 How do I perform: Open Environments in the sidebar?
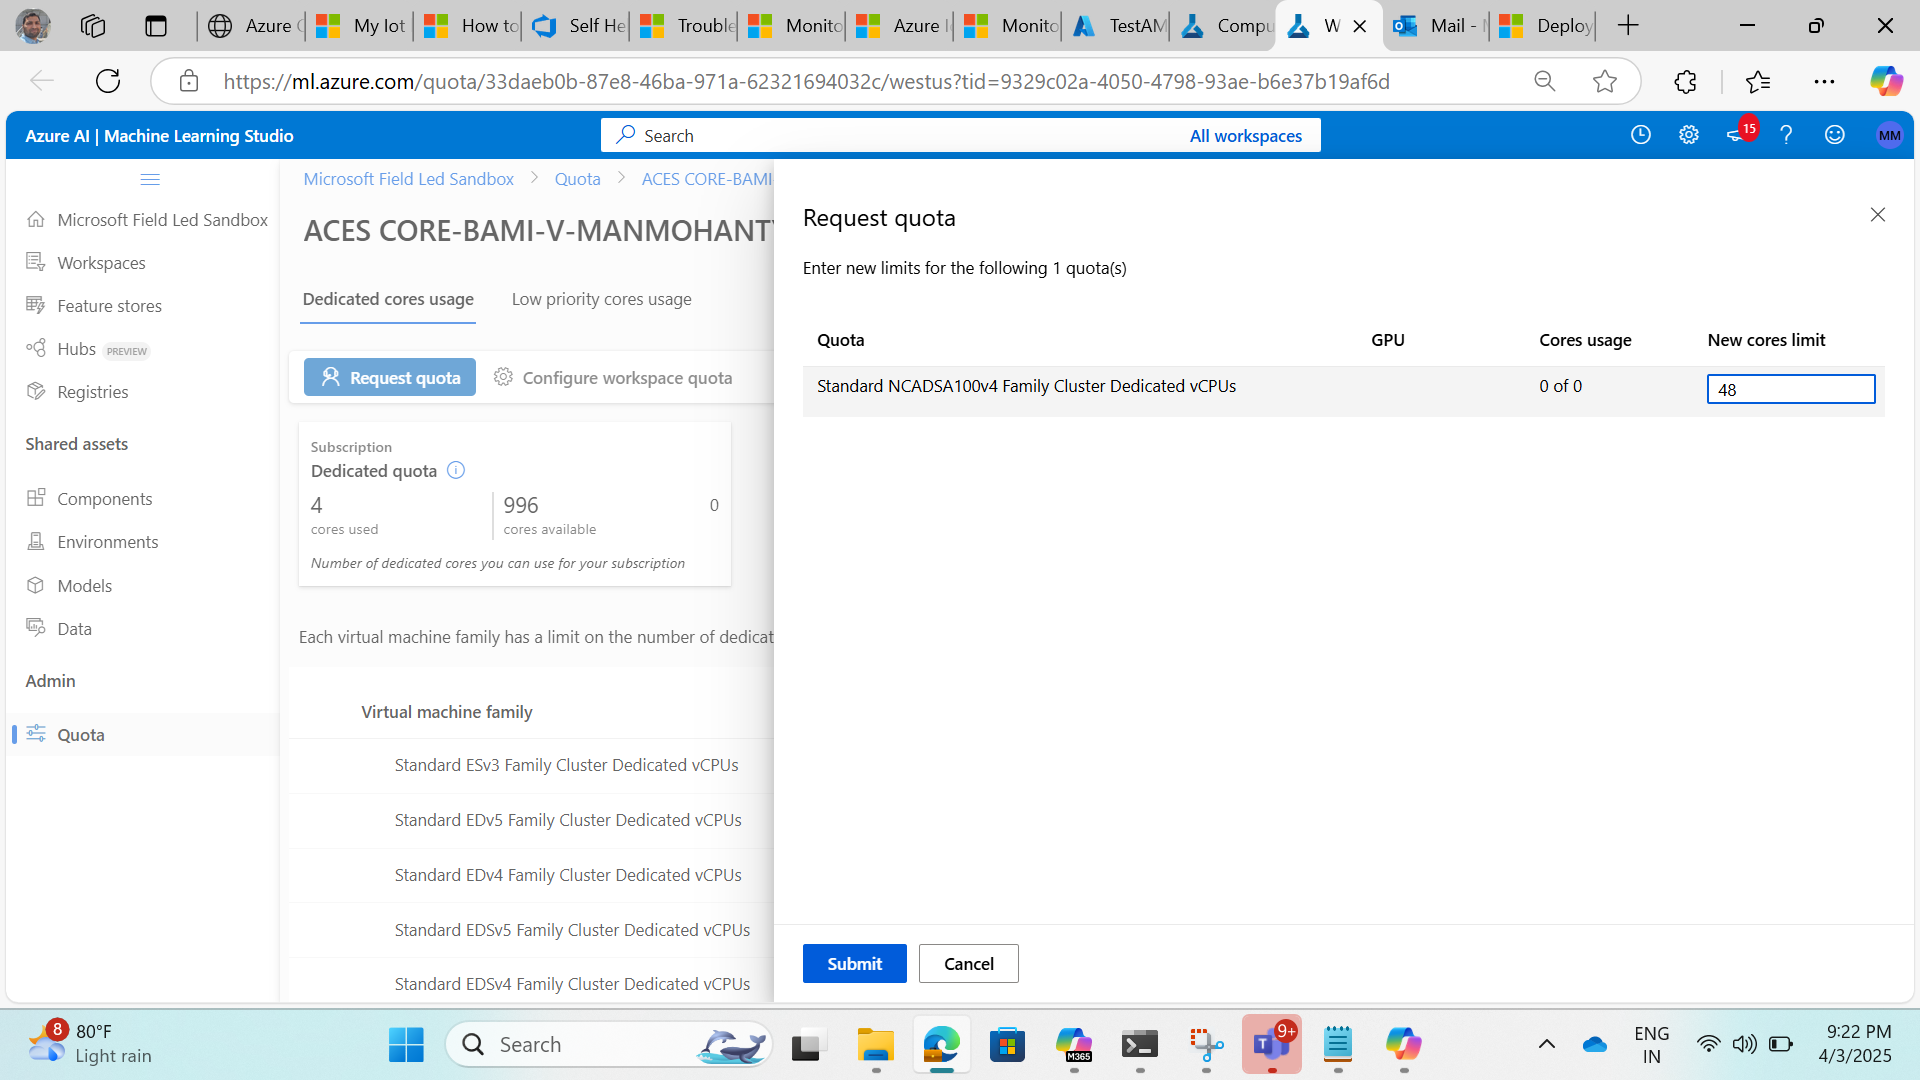coord(107,542)
